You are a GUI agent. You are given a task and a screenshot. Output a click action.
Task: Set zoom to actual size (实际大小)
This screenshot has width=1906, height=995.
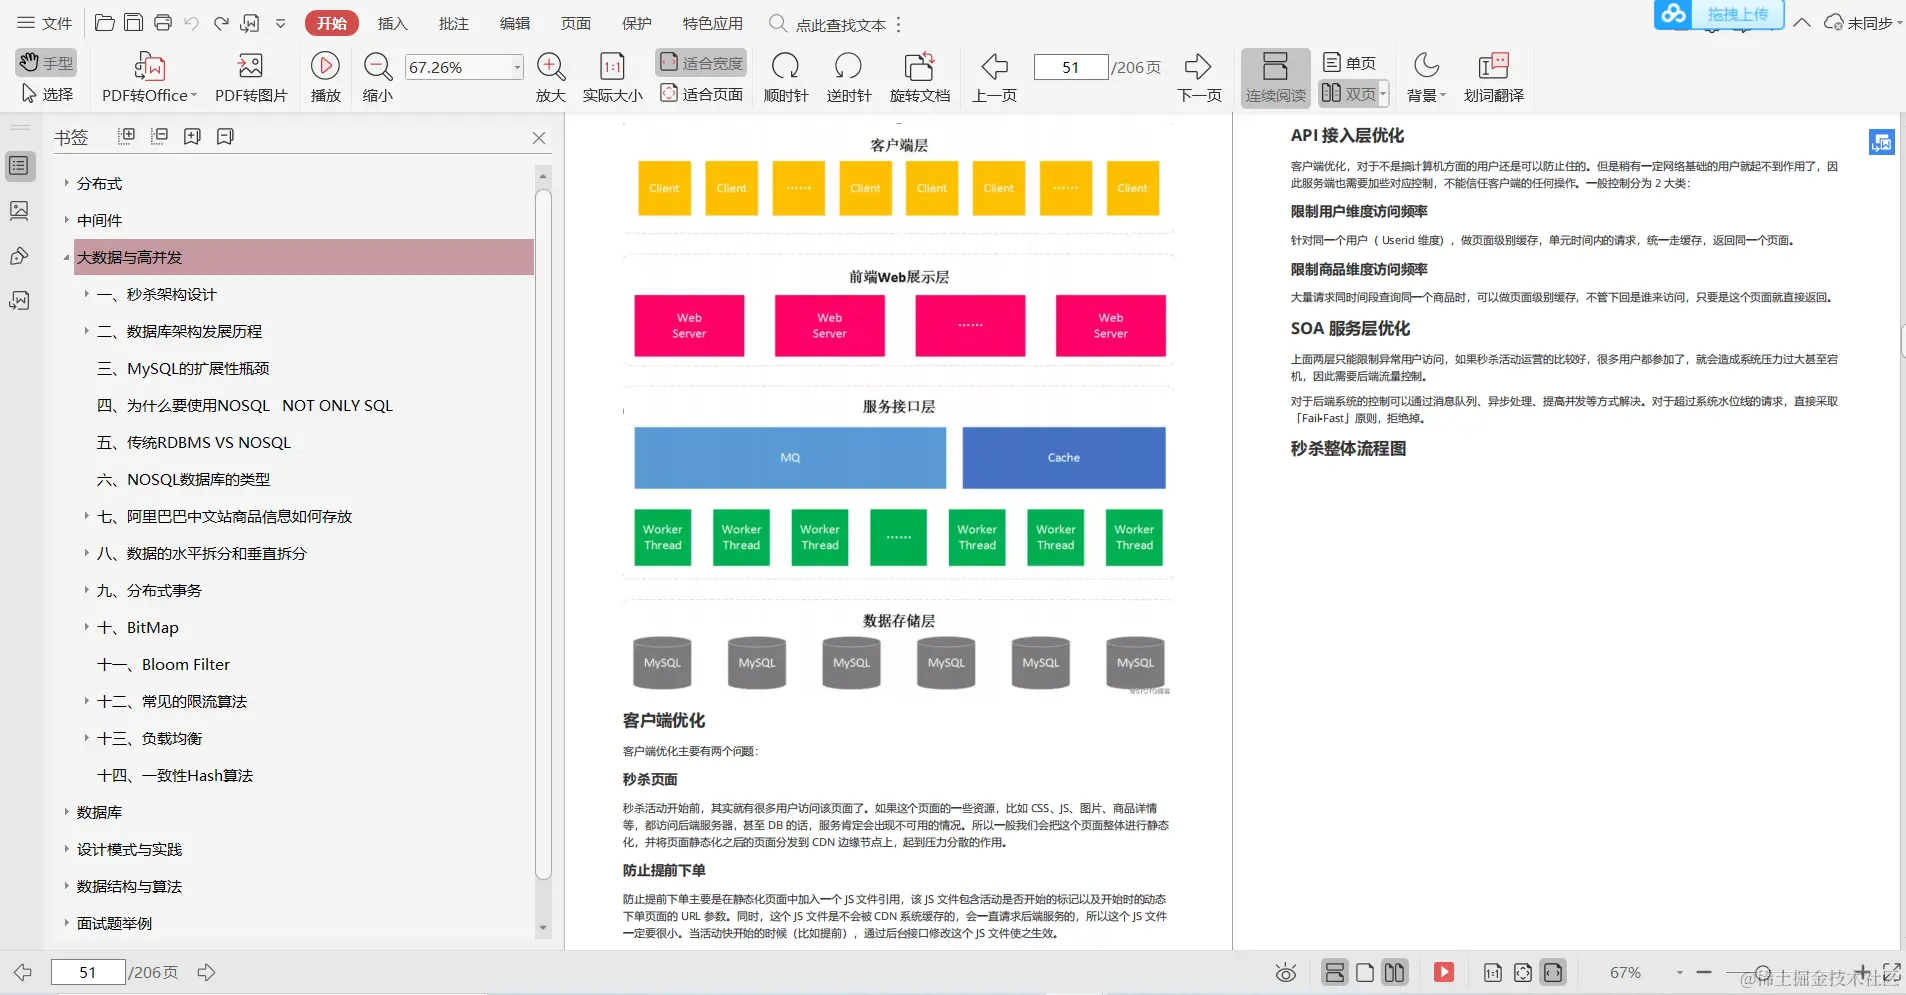(x=611, y=77)
